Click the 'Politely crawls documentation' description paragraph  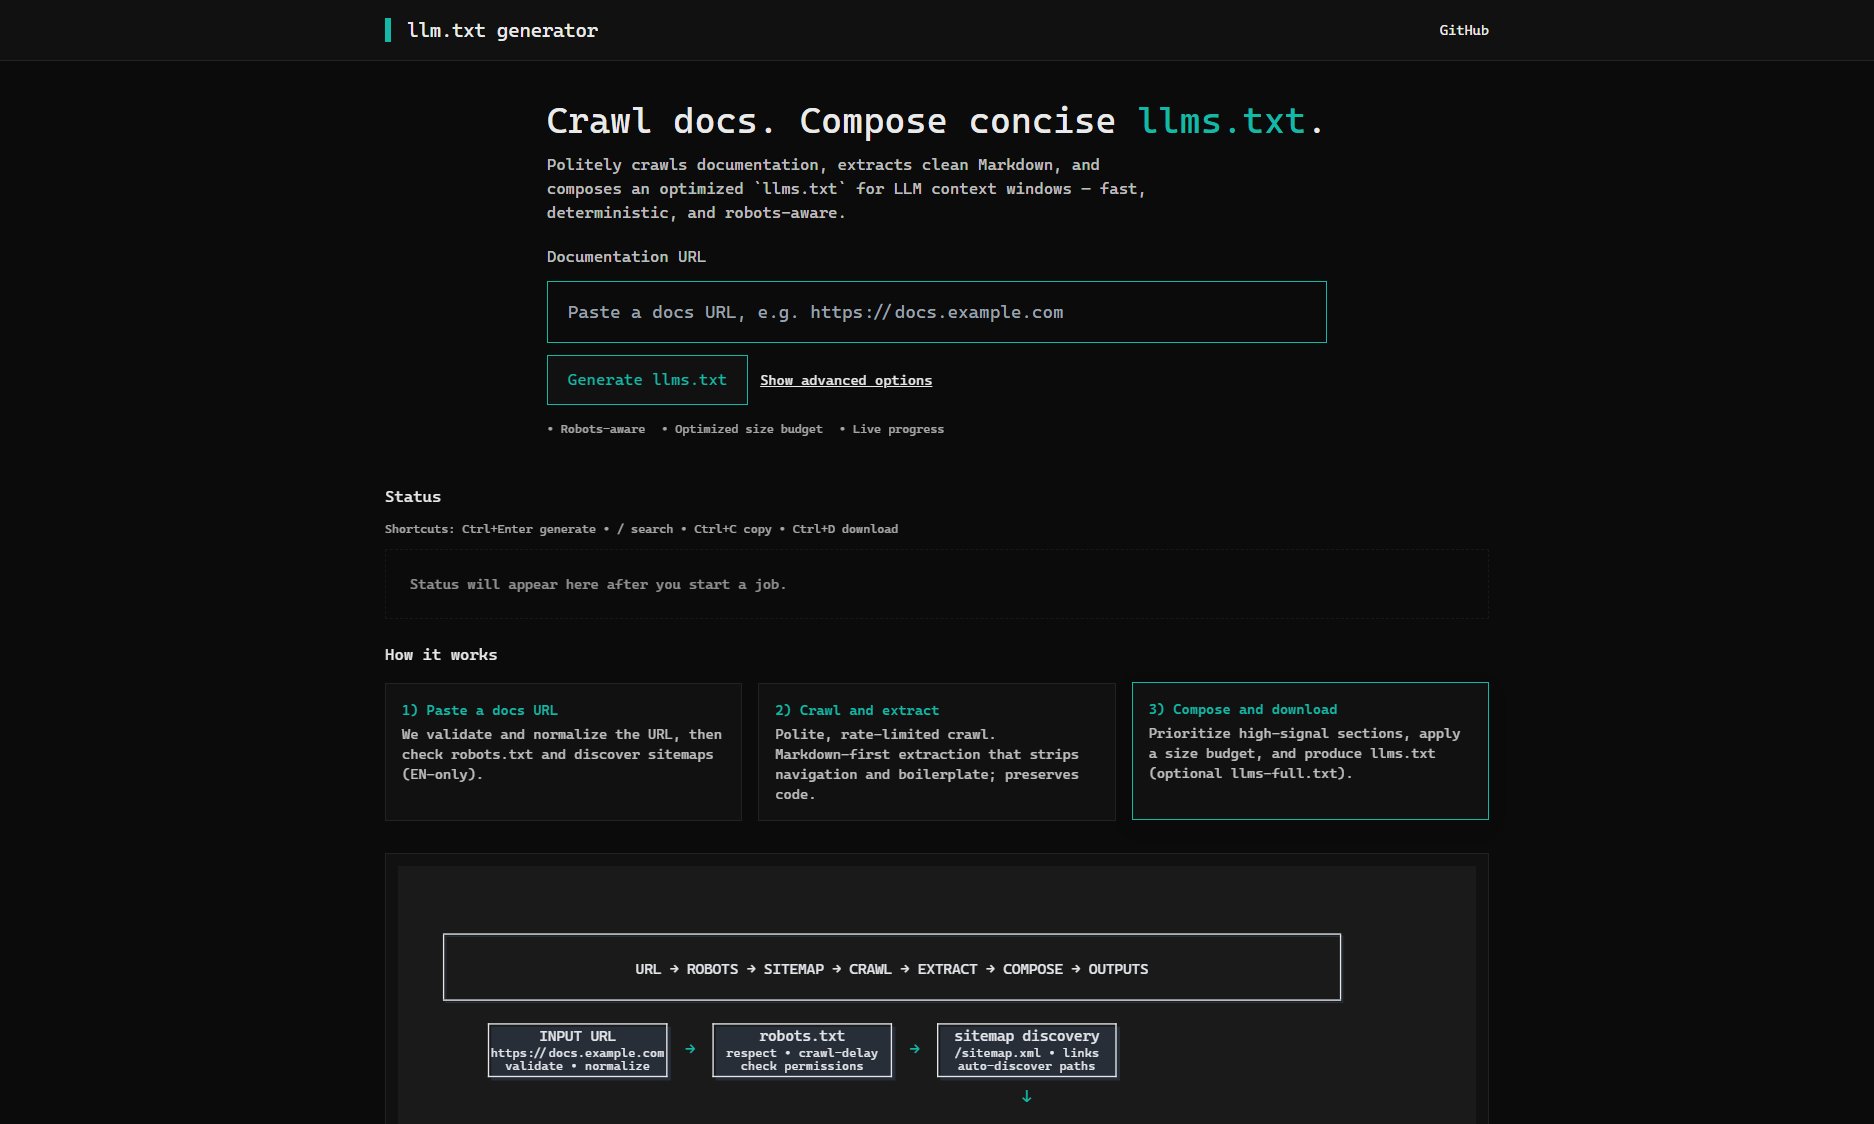846,189
